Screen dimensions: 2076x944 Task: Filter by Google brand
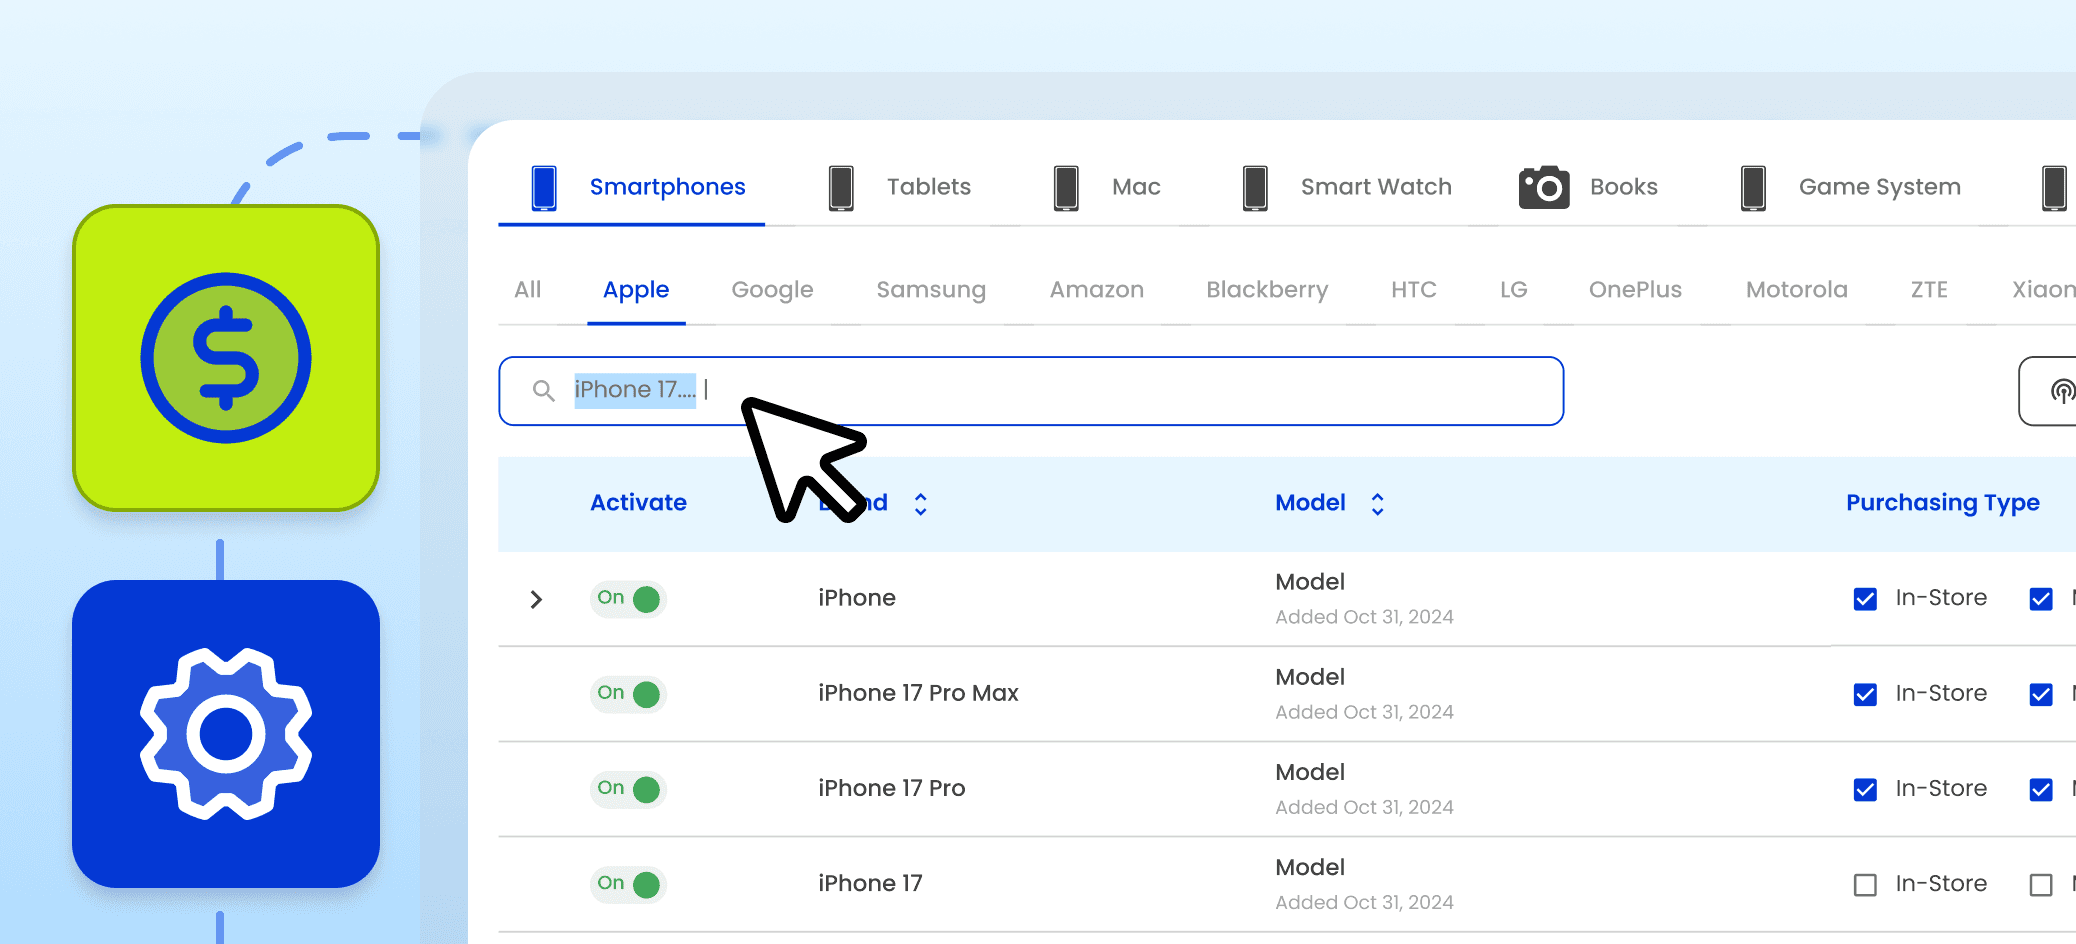click(772, 290)
